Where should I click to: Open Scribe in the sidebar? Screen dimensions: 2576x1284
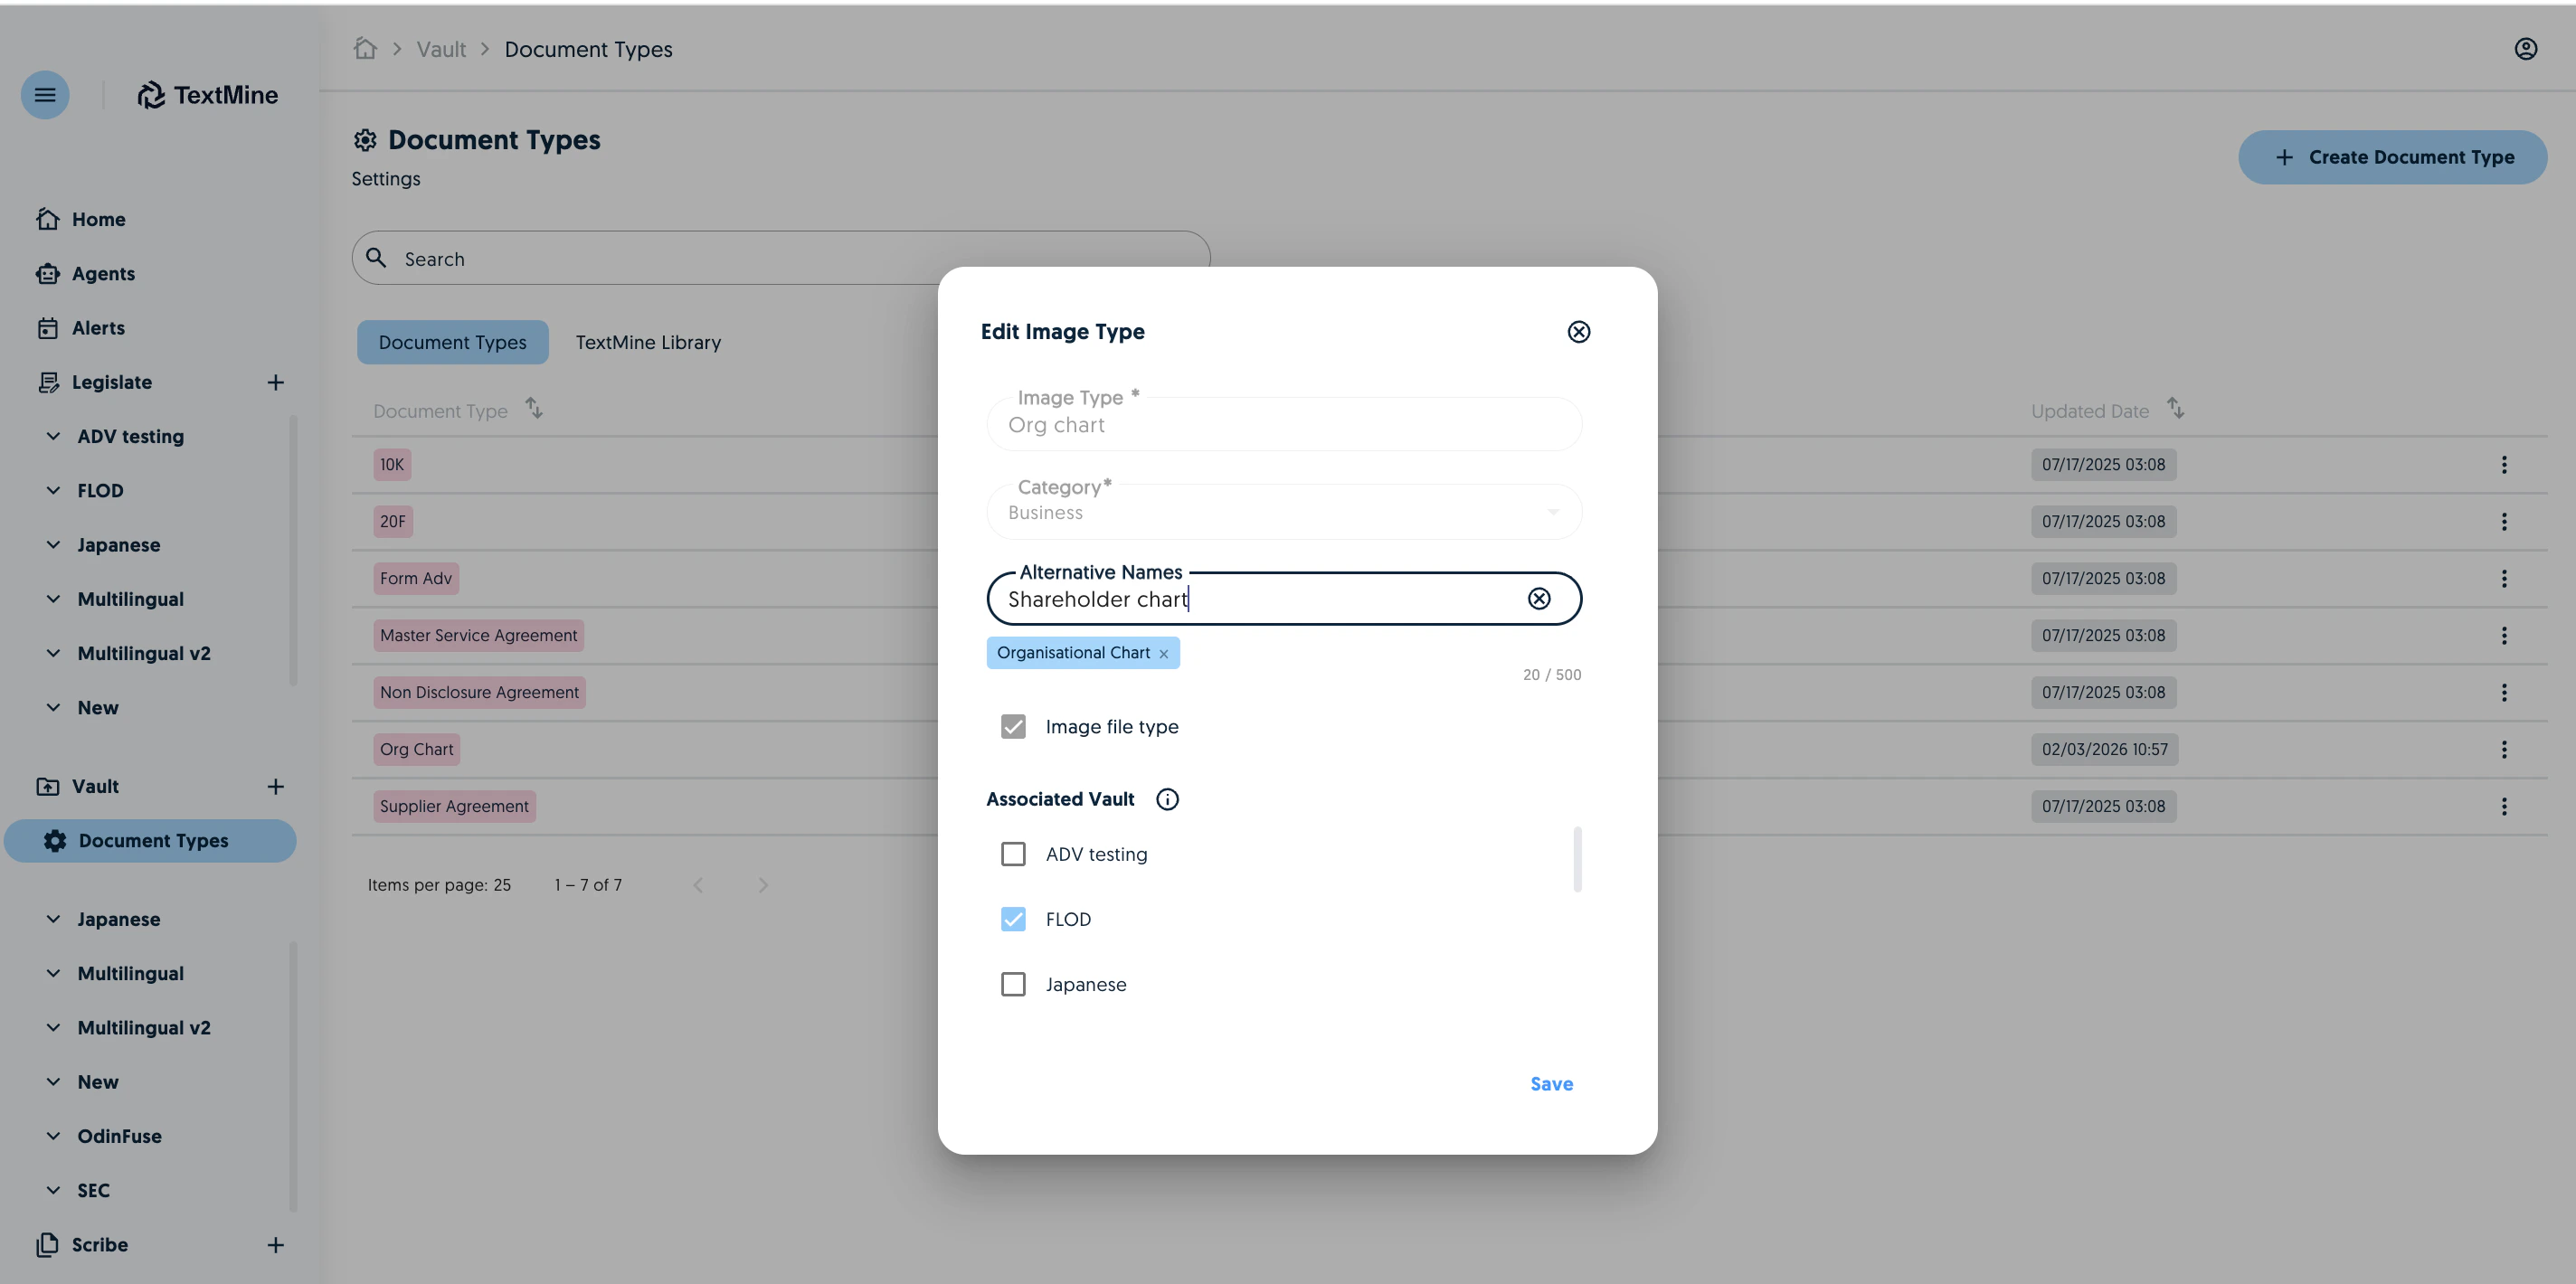[x=99, y=1244]
